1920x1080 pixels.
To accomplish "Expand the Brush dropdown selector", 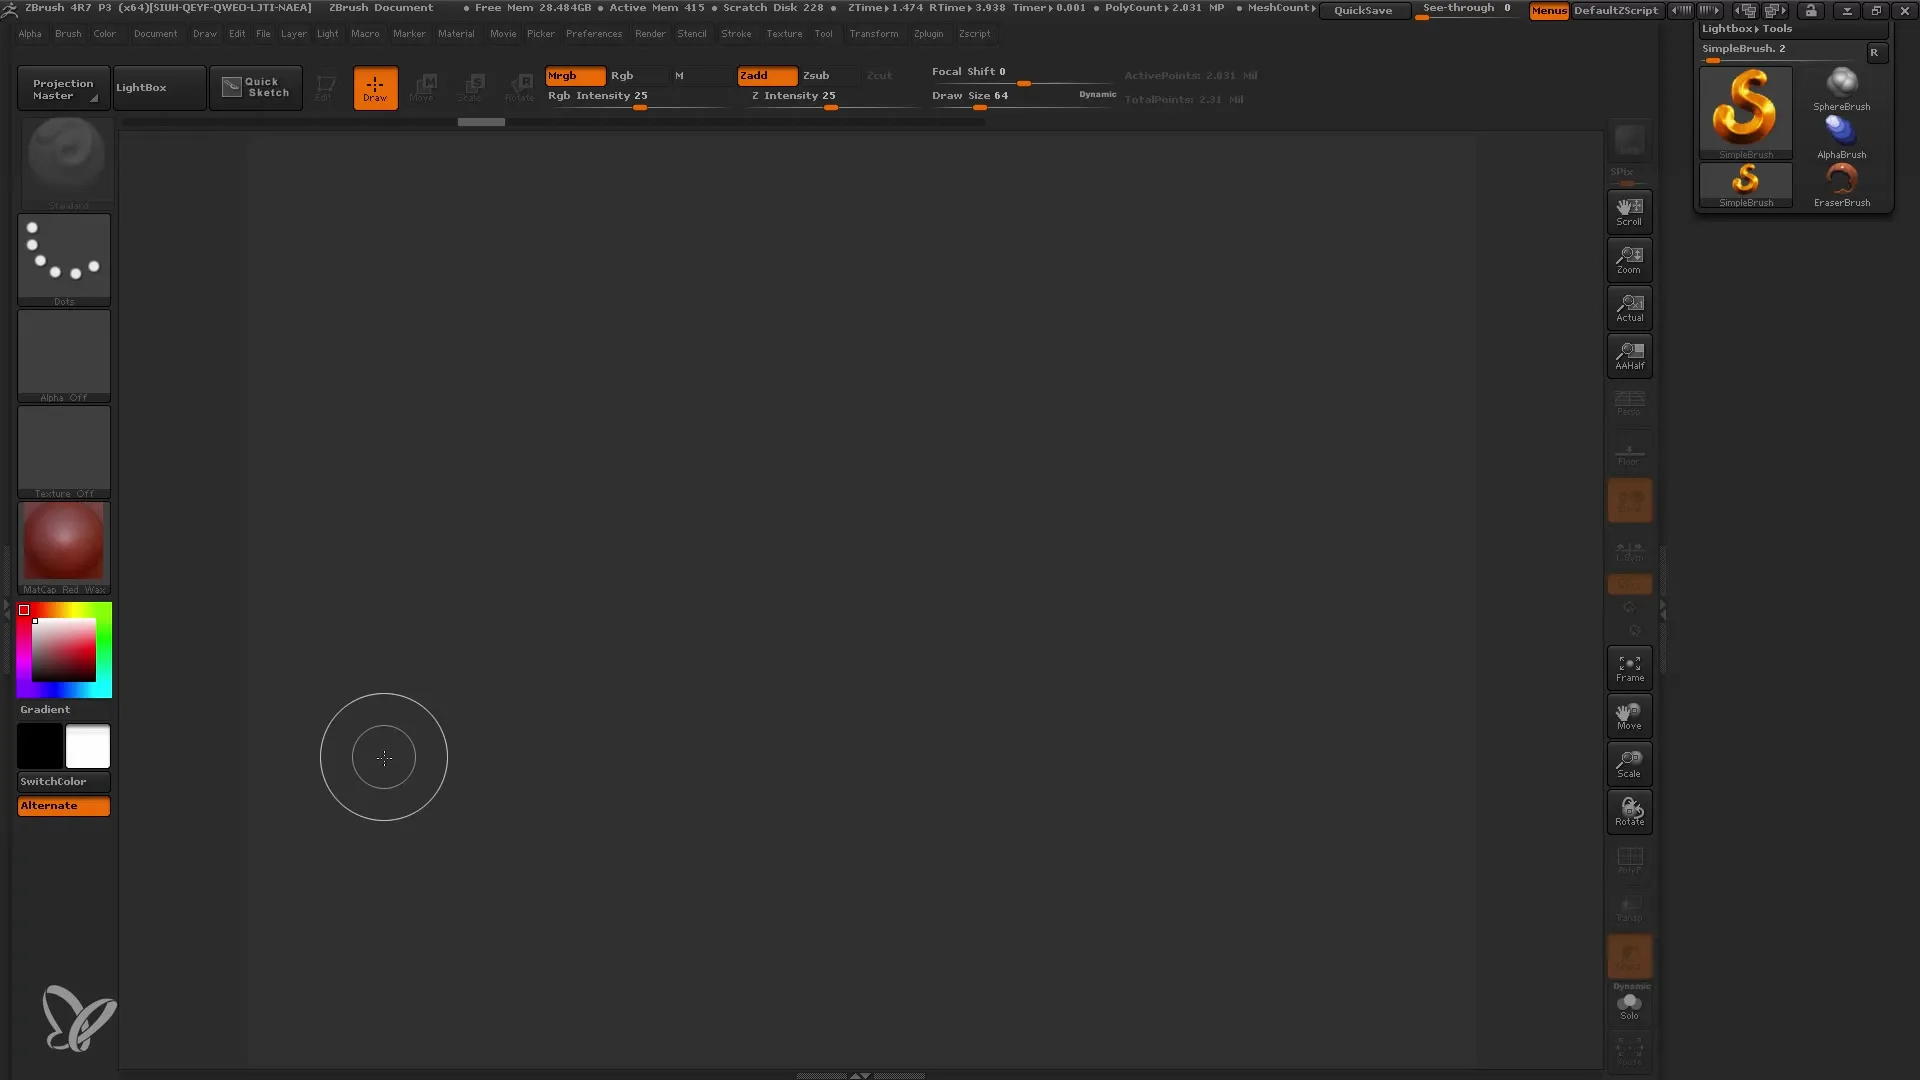I will (67, 34).
